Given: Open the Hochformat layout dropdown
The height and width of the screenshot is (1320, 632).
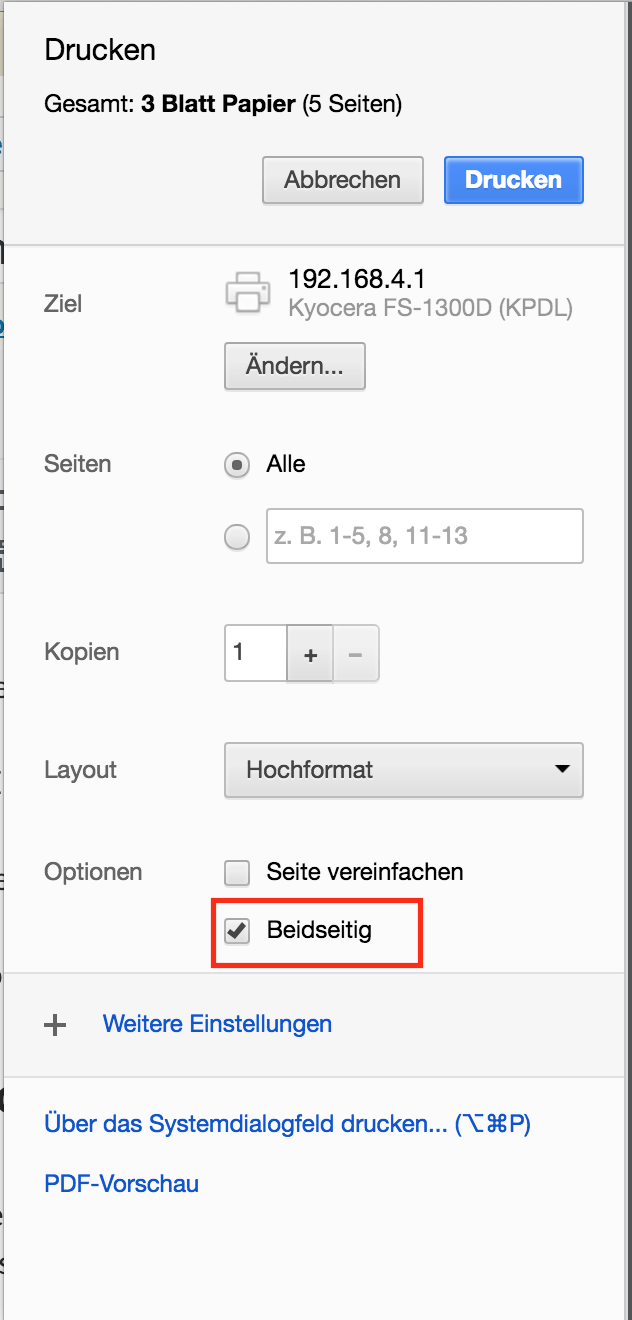Looking at the screenshot, I should click(x=404, y=770).
